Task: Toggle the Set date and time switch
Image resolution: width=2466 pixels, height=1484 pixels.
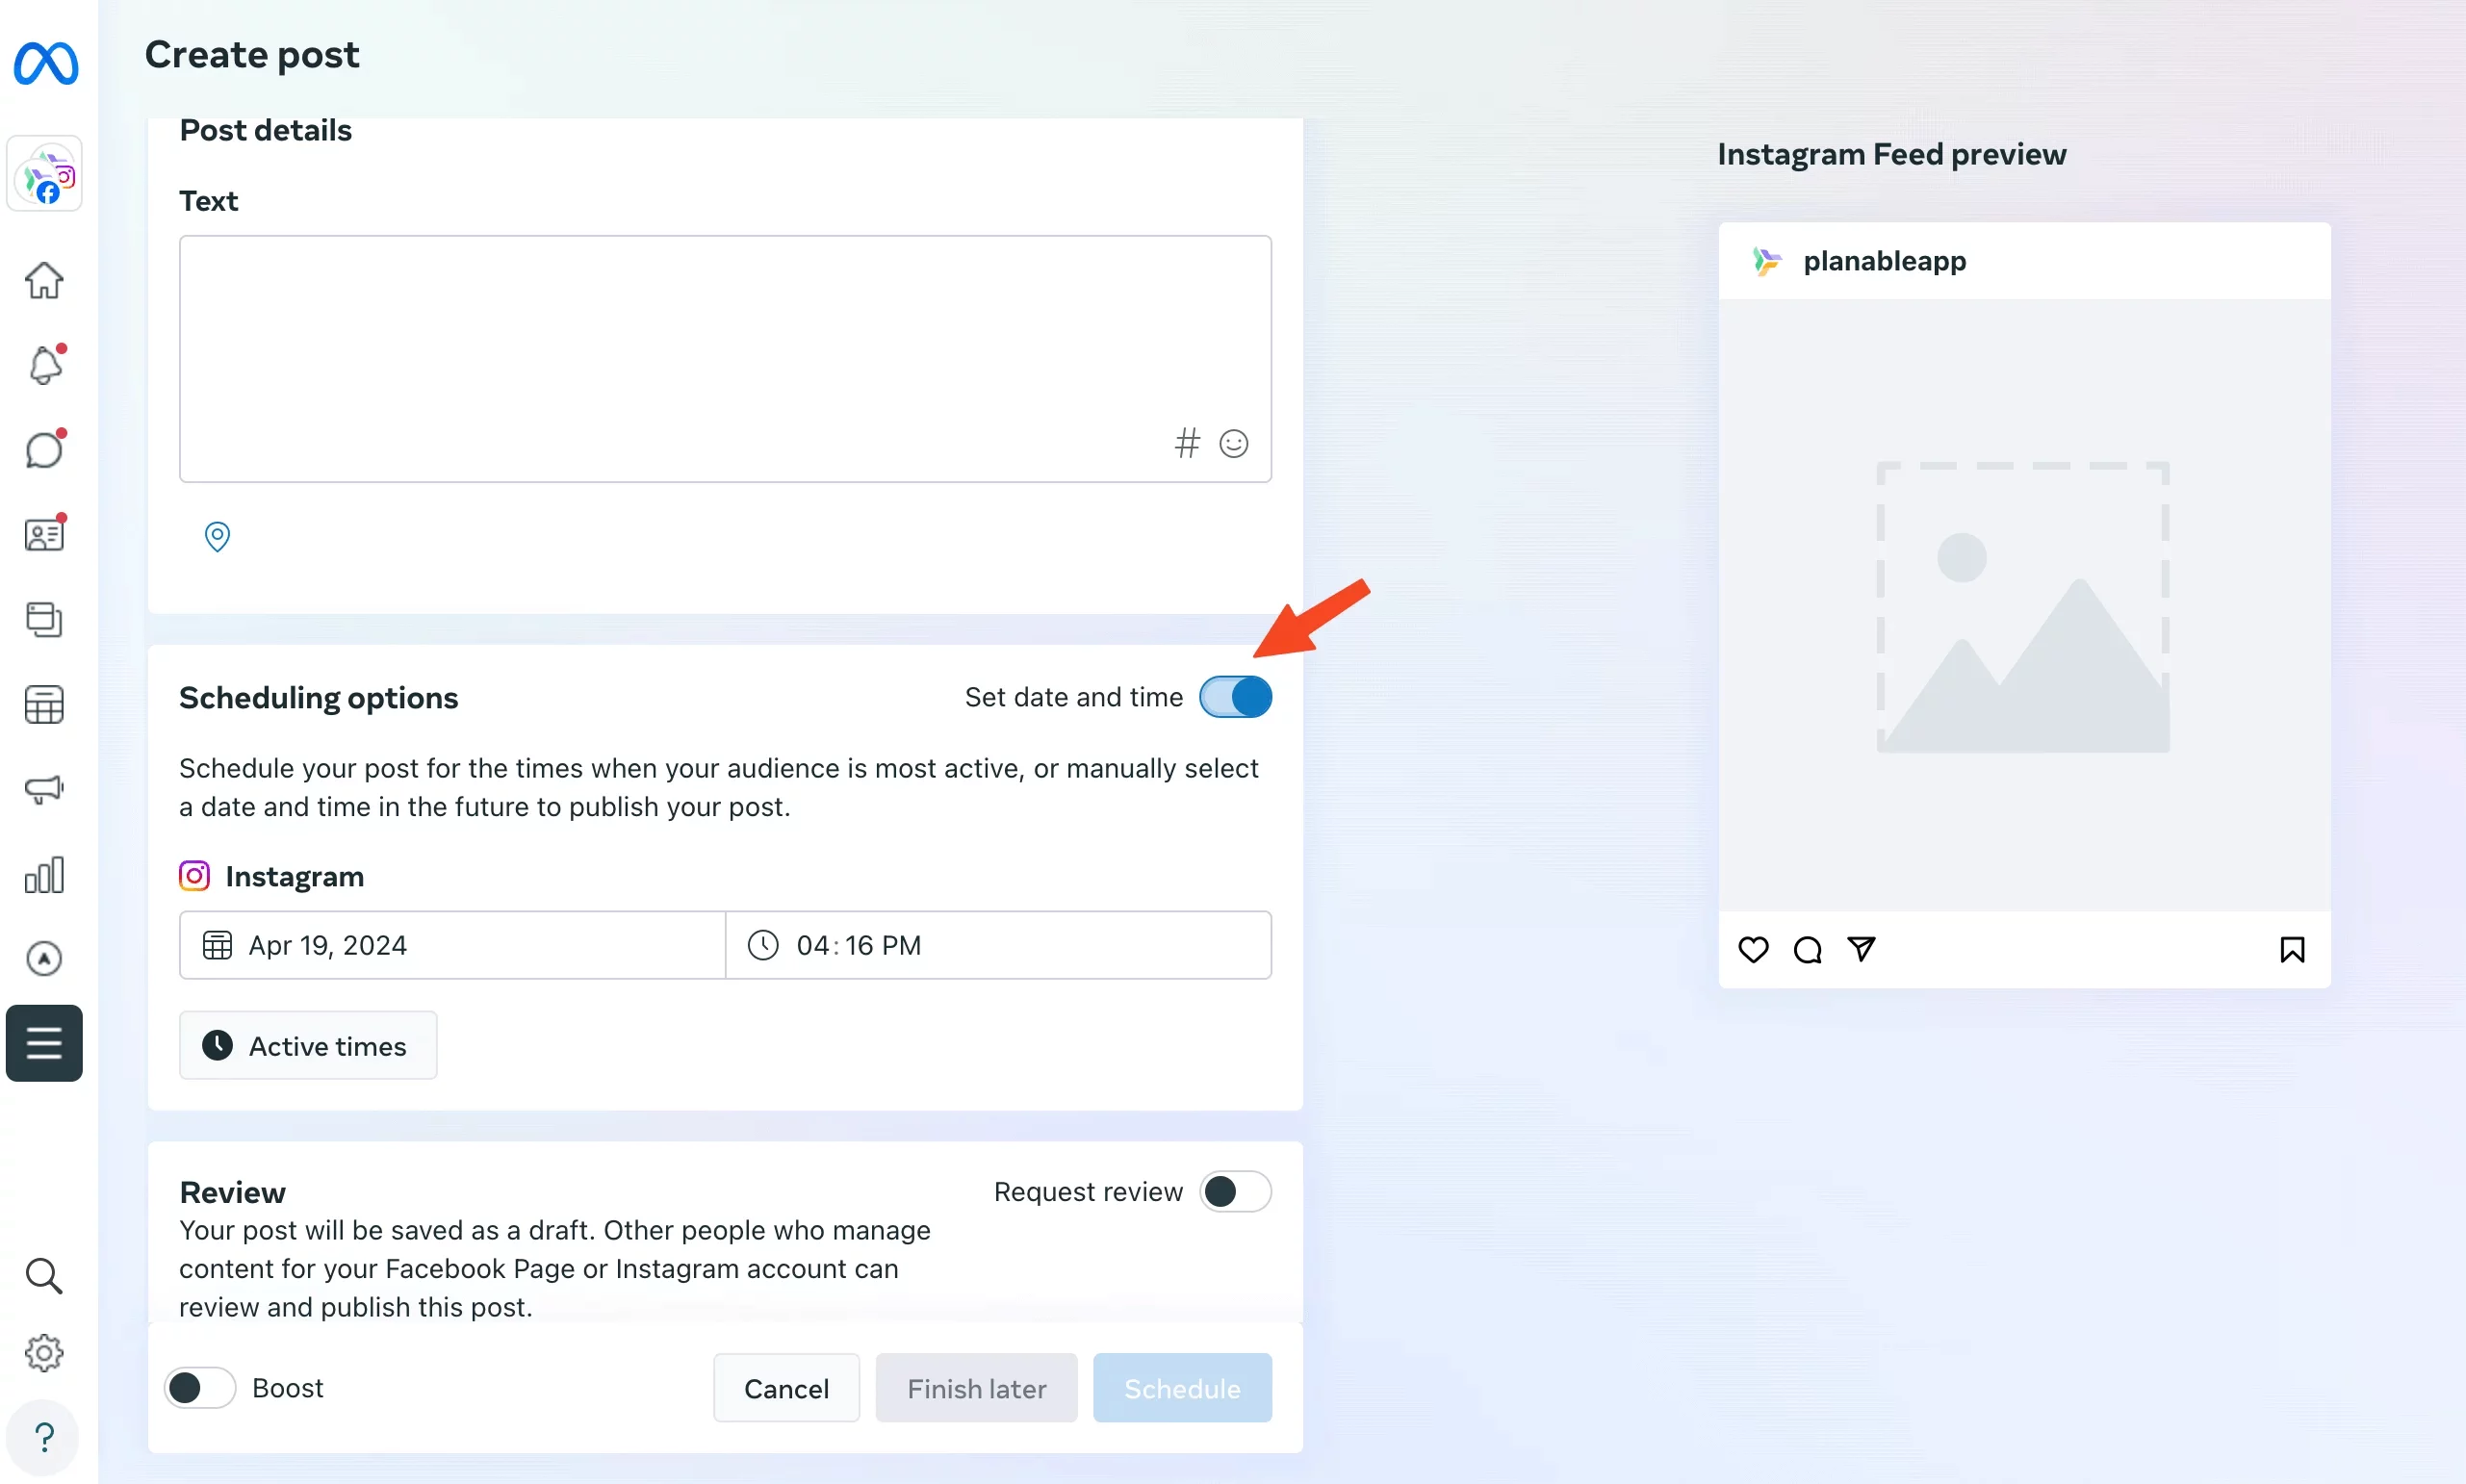Action: tap(1233, 696)
